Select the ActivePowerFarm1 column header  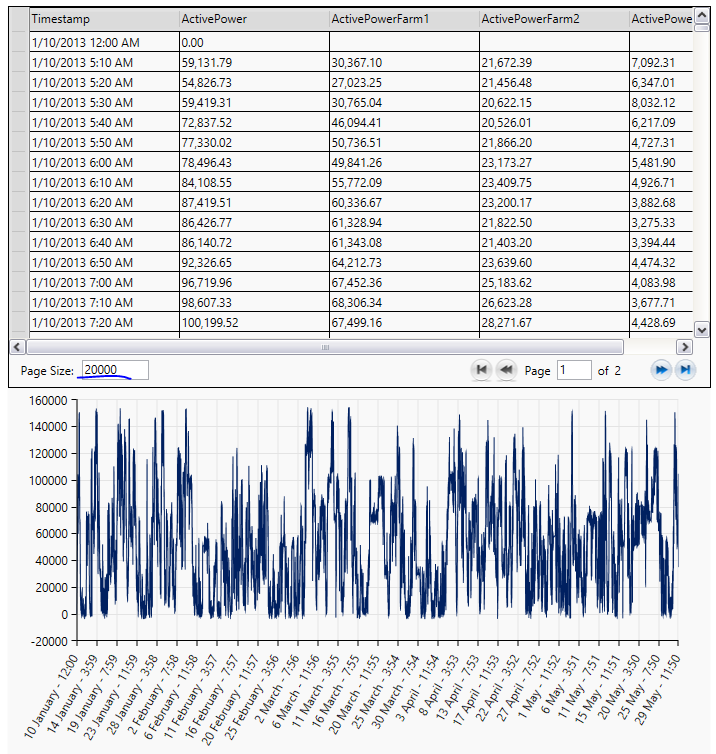(x=403, y=19)
